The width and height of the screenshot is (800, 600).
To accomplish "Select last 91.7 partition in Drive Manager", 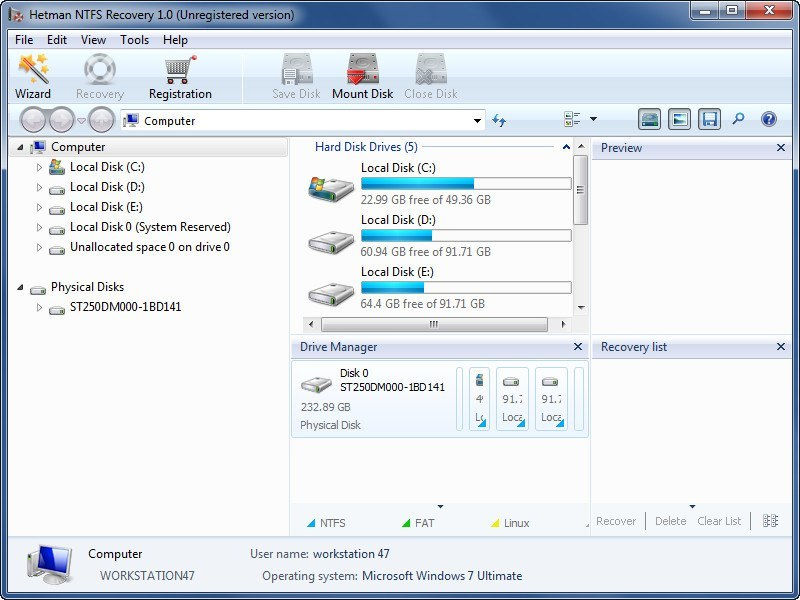I will click(551, 399).
